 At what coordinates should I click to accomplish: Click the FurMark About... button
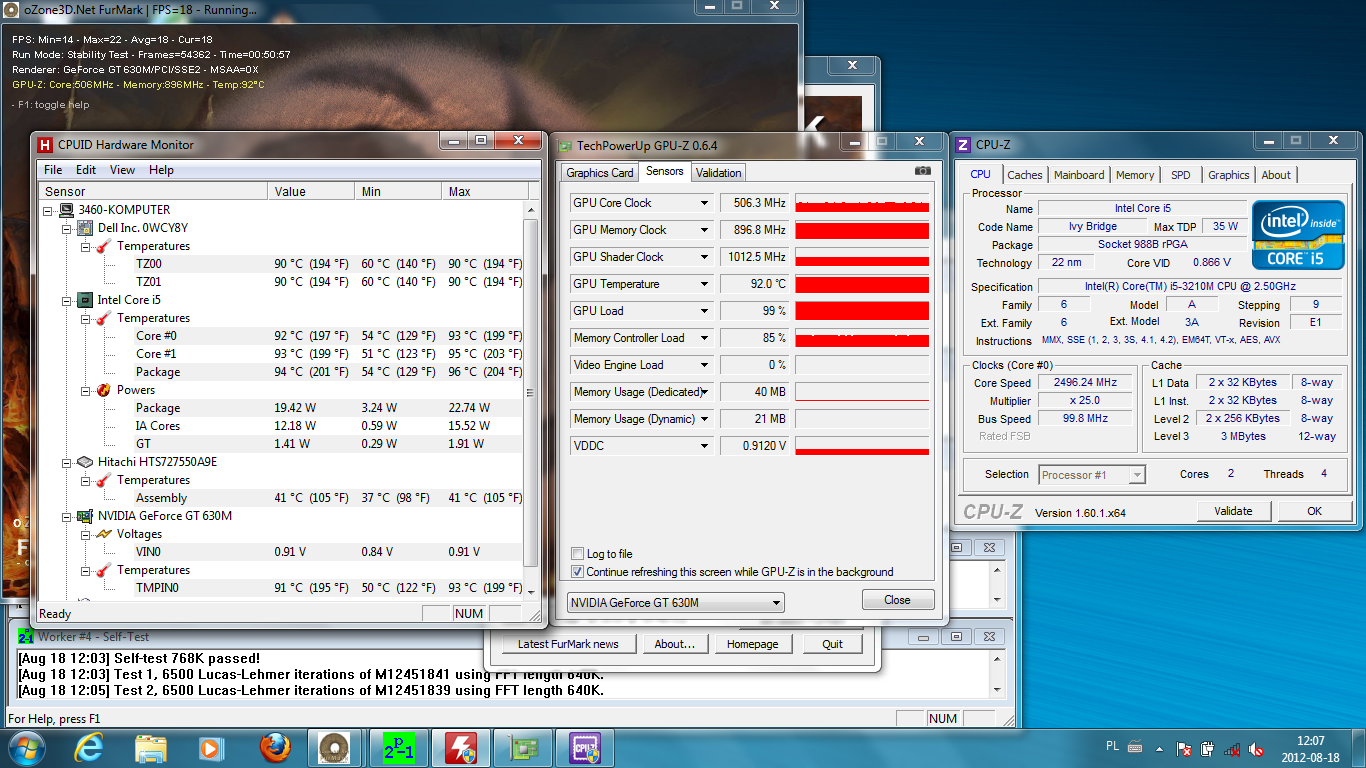675,644
